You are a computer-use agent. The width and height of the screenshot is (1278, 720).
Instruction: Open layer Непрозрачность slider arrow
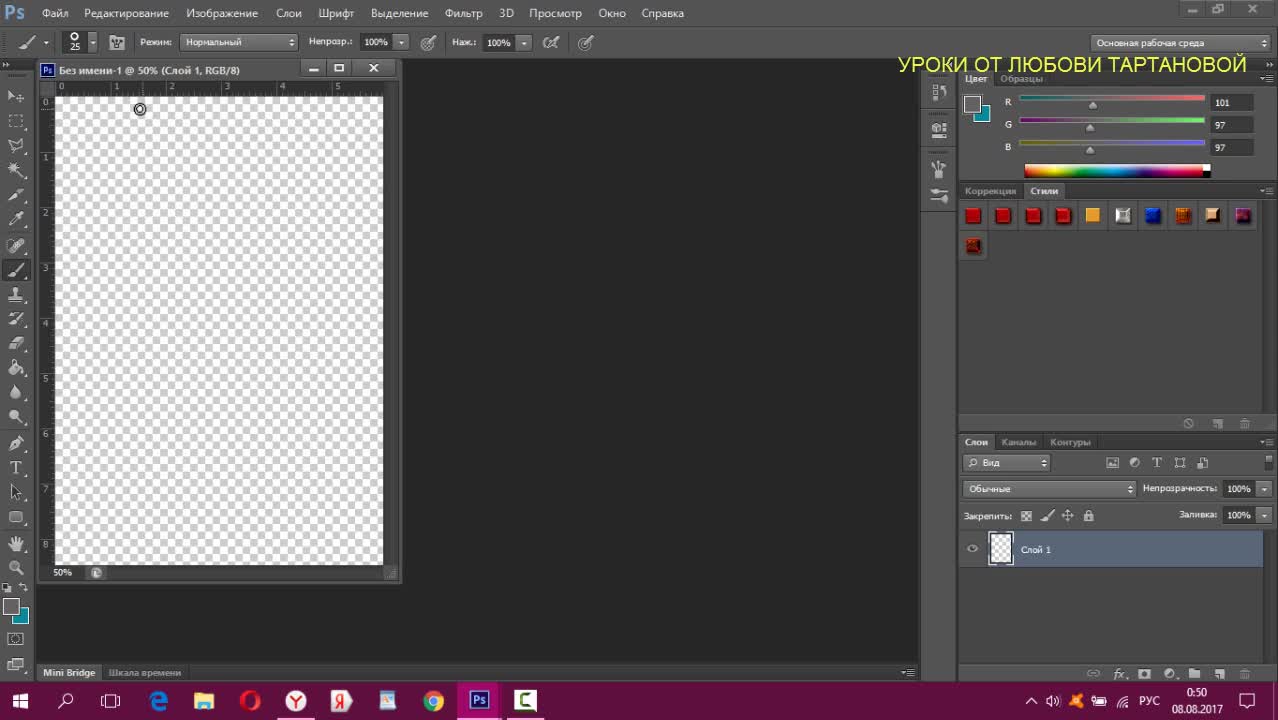click(1264, 489)
